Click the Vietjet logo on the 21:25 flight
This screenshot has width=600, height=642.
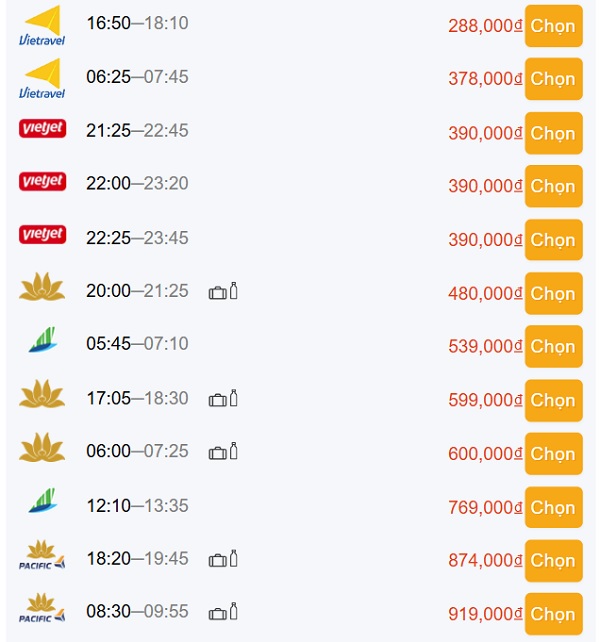(x=42, y=128)
